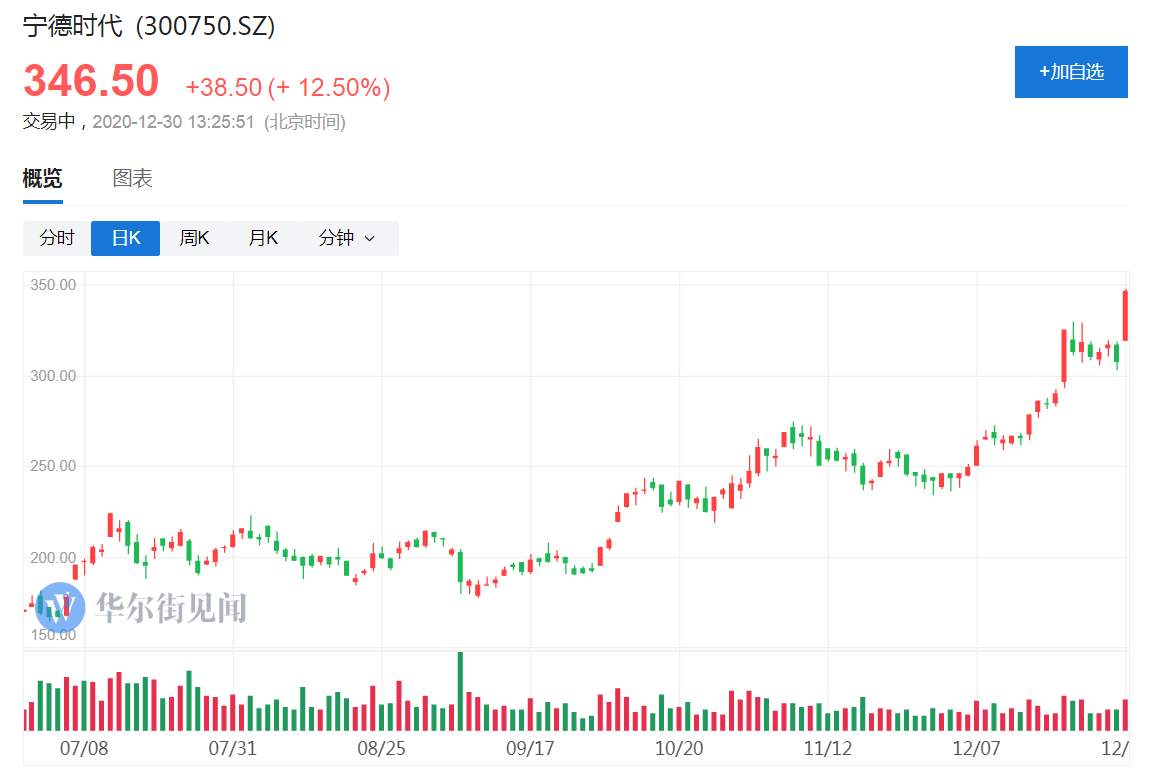Click the tallest green volume bar
This screenshot has width=1160, height=774.
click(460, 691)
